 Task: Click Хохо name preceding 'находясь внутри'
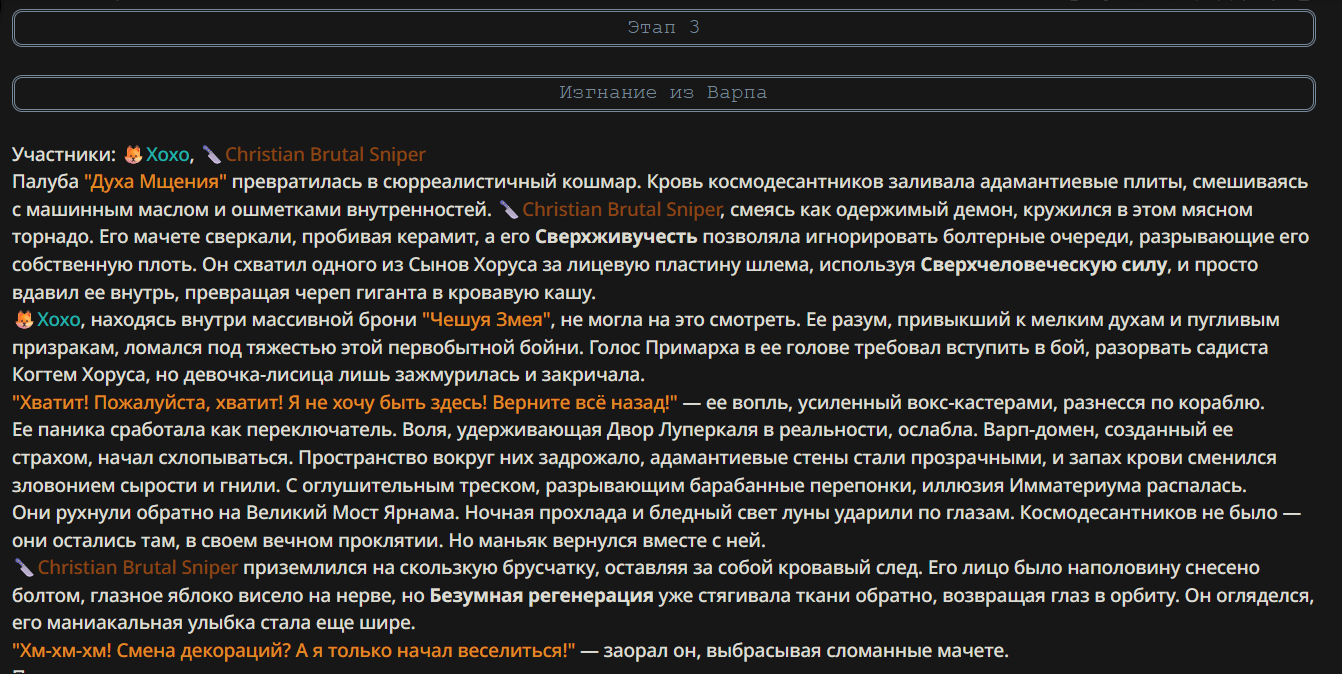[59, 320]
